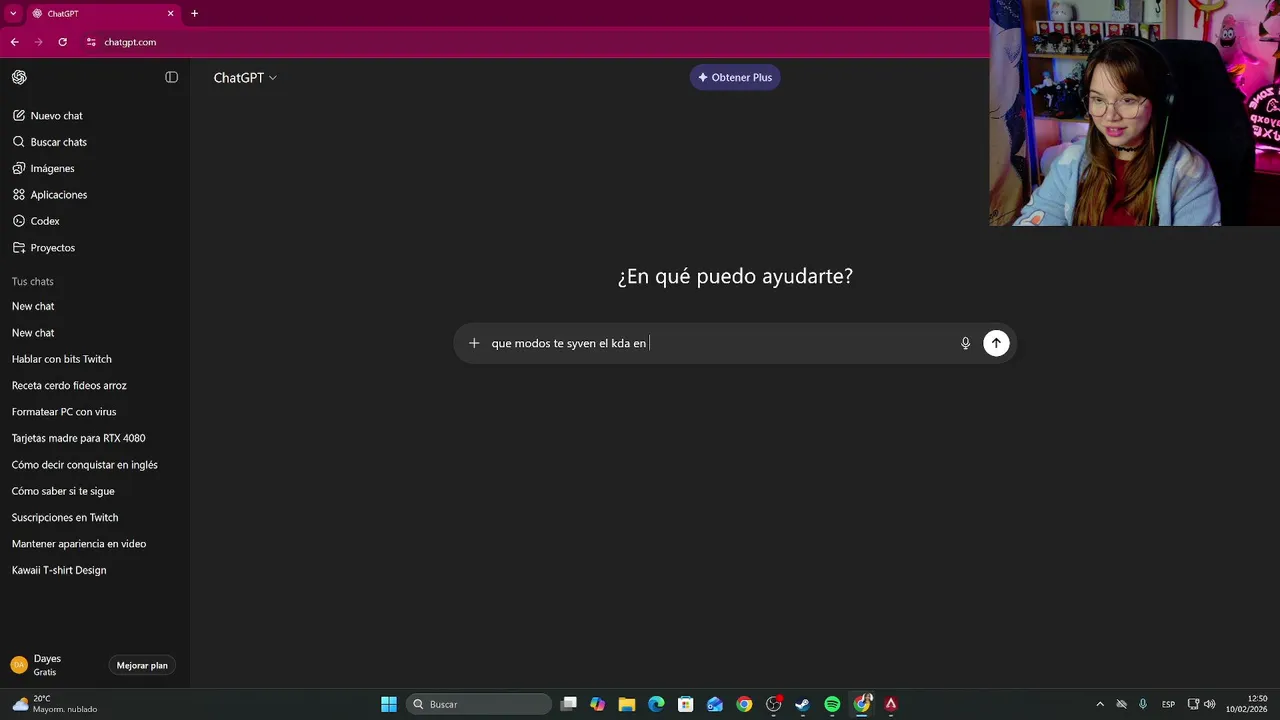Click the ESP language indicator
Image resolution: width=1280 pixels, height=720 pixels.
click(x=1168, y=704)
